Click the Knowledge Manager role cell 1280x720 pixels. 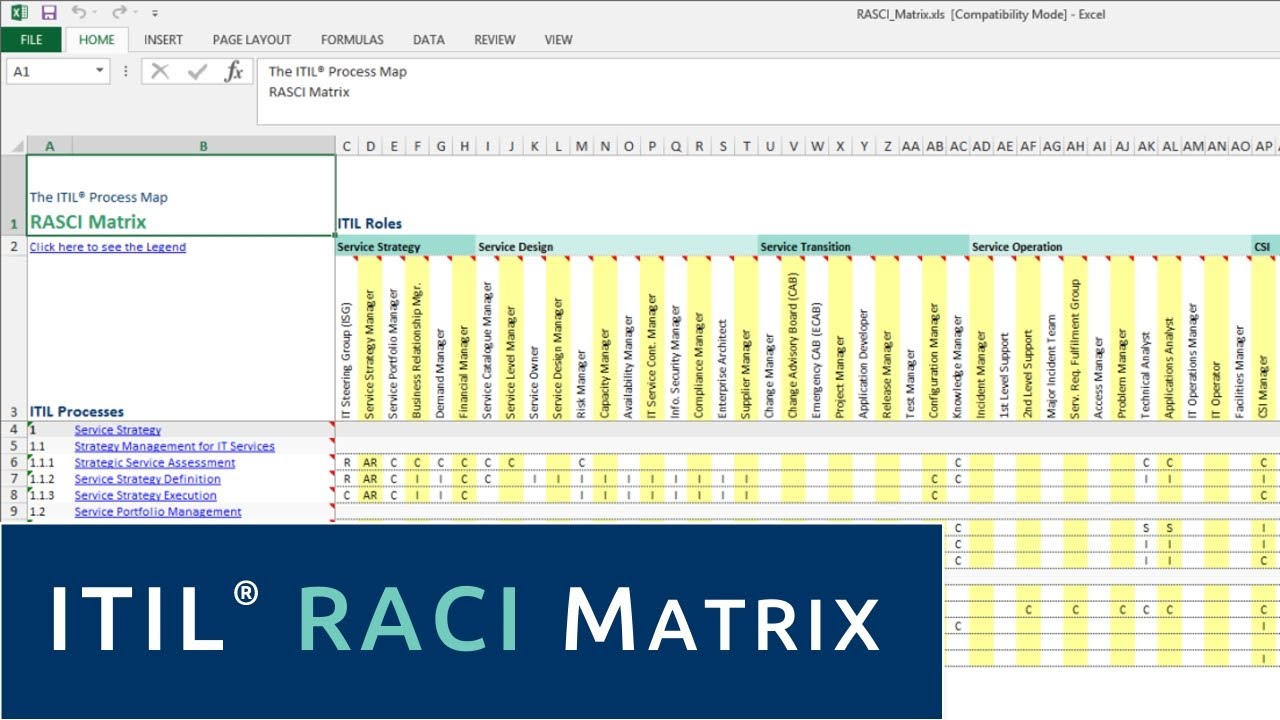pos(958,338)
